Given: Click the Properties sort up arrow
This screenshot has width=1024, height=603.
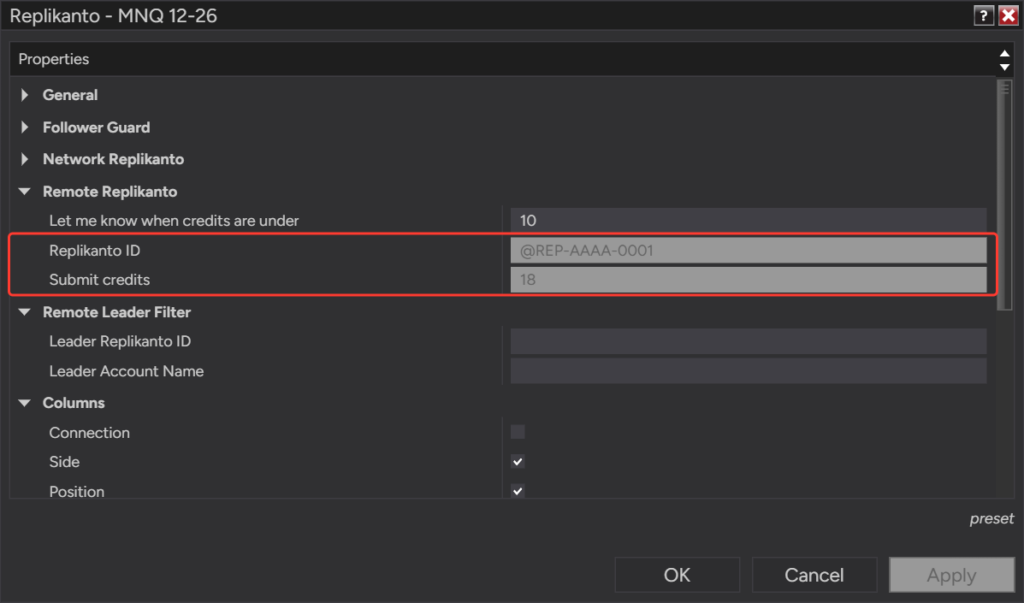Looking at the screenshot, I should [x=1004, y=54].
